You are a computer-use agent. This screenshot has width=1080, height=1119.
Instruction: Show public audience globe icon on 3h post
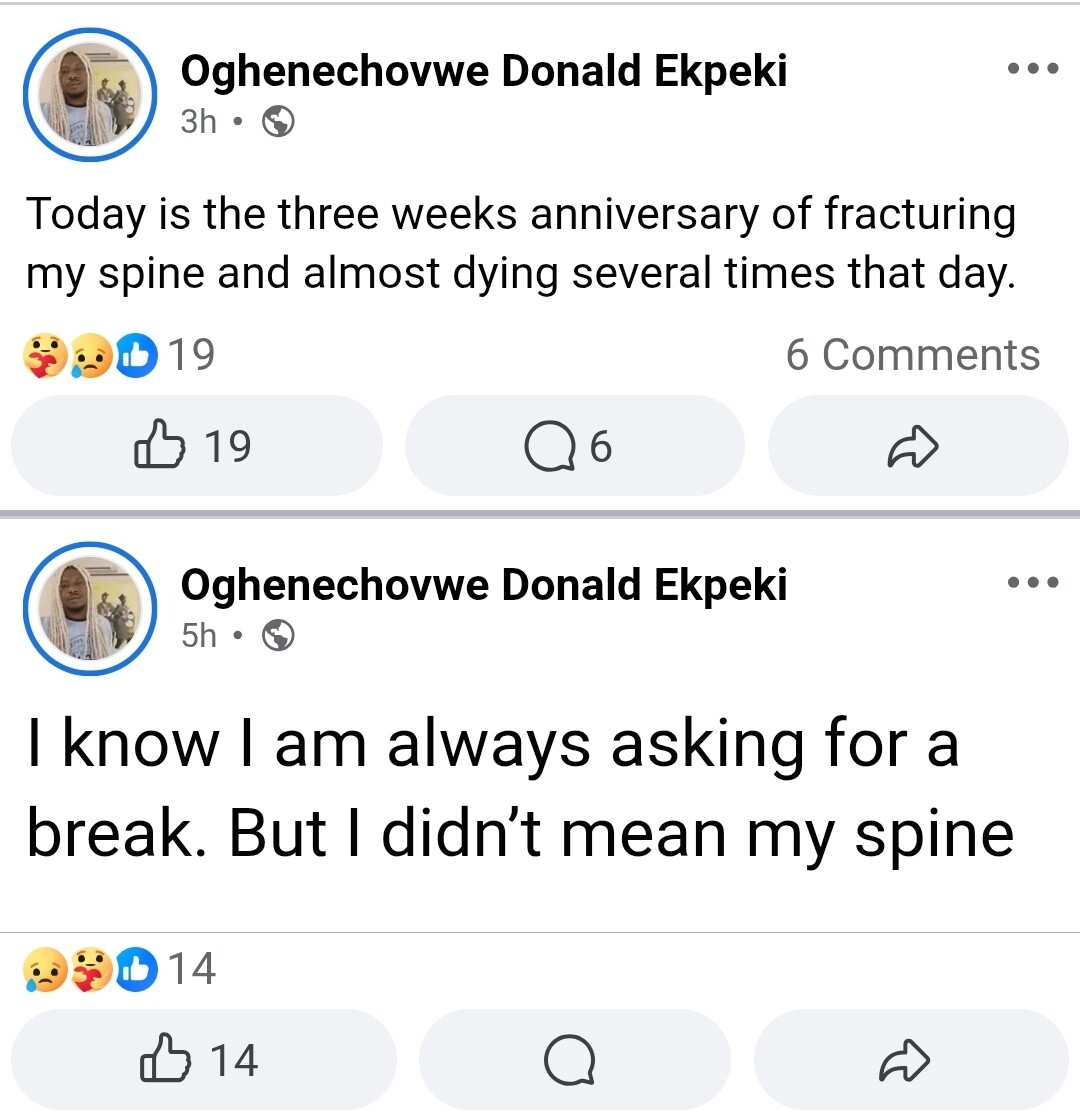click(278, 122)
